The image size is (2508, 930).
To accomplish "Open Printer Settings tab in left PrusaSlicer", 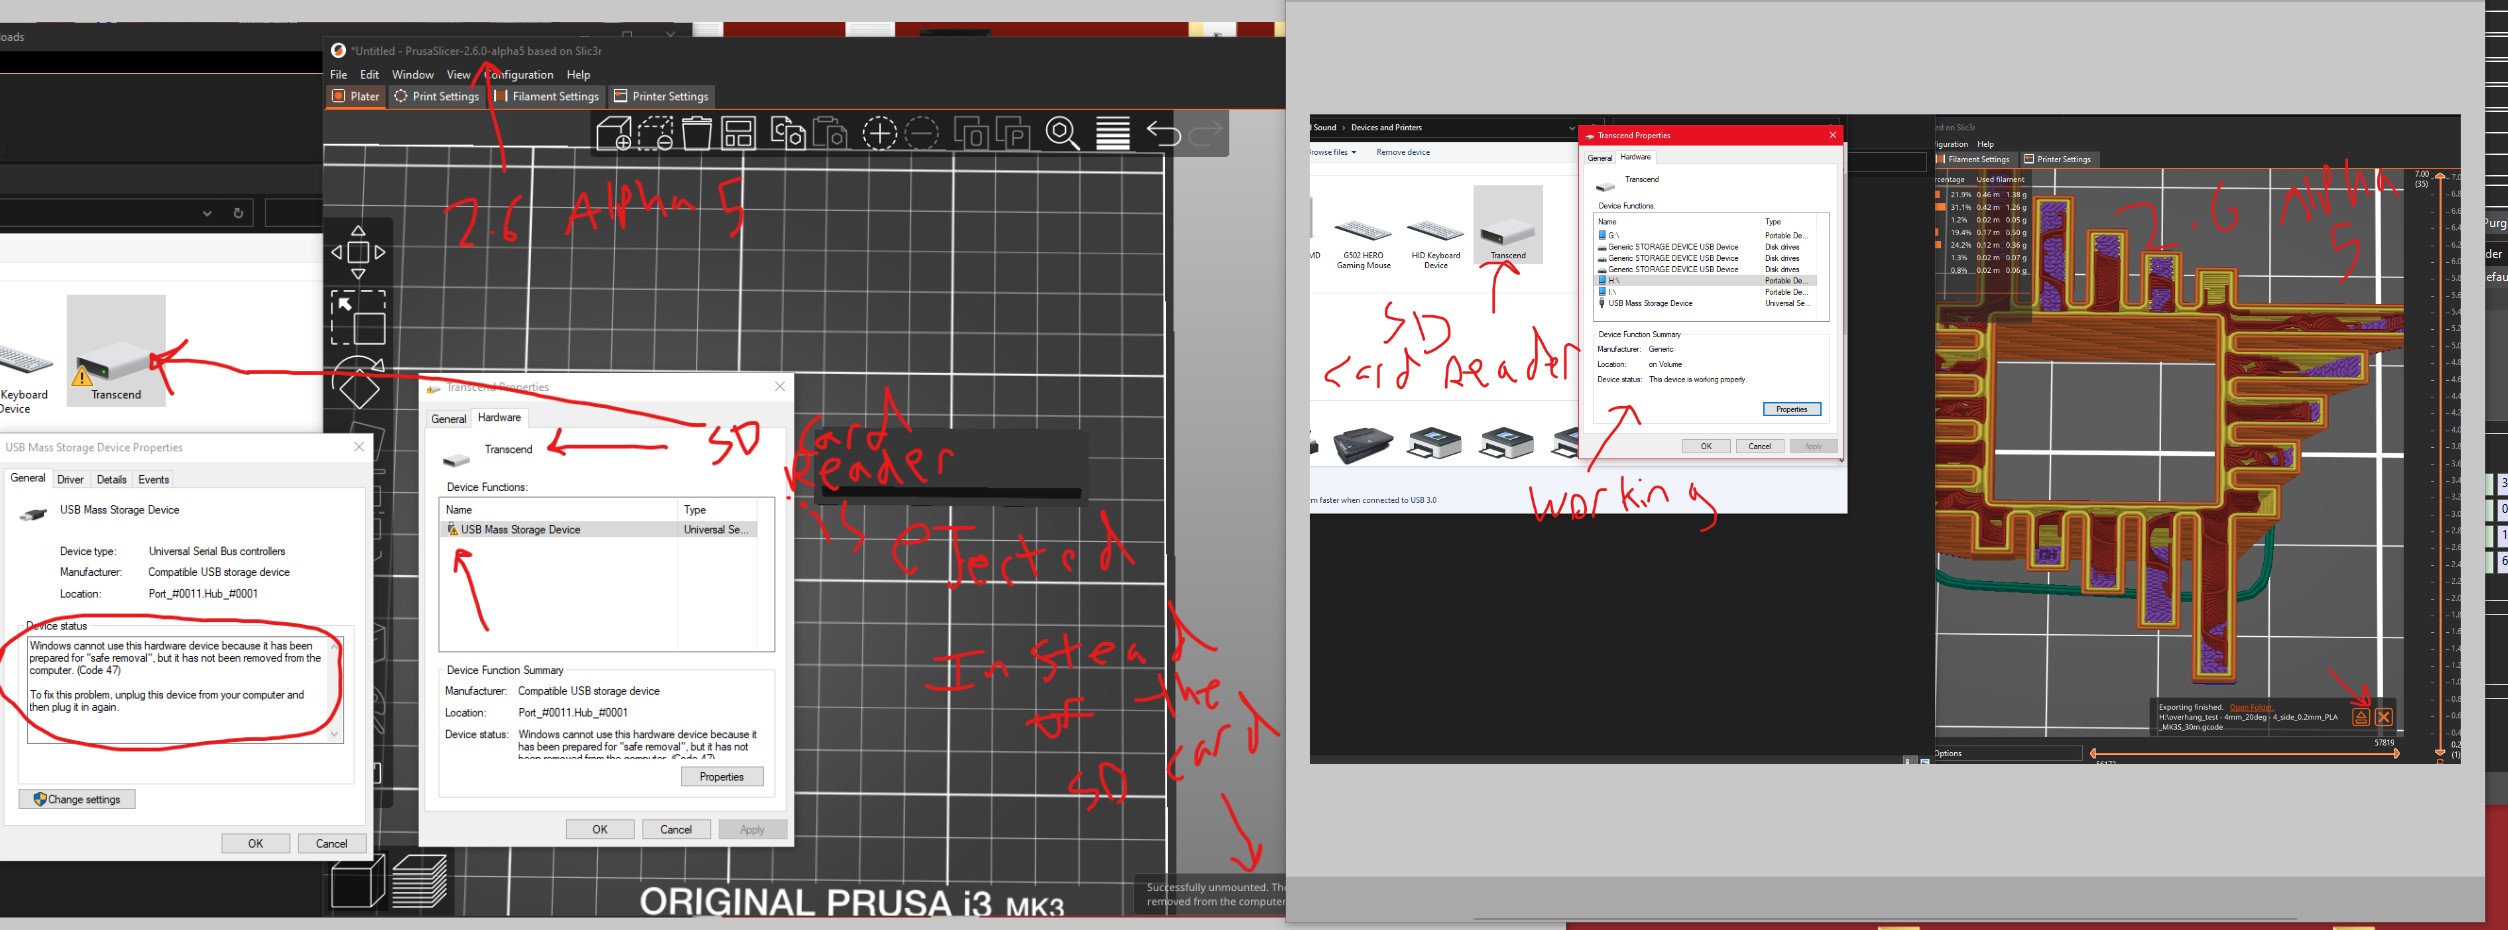I will (661, 97).
